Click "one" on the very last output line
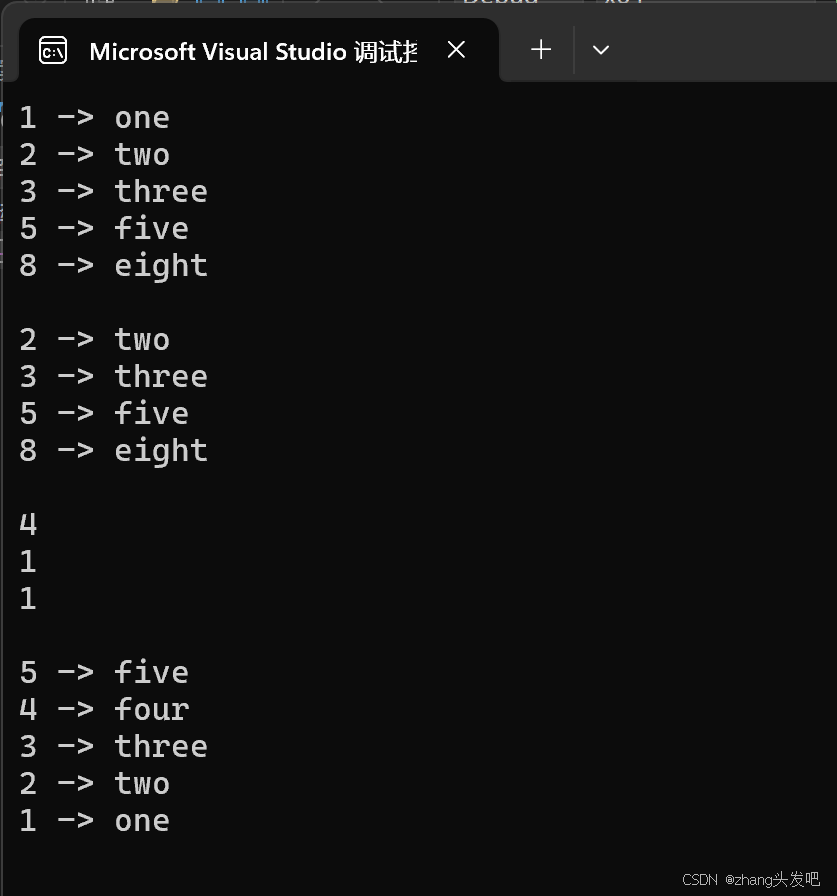 pos(142,821)
